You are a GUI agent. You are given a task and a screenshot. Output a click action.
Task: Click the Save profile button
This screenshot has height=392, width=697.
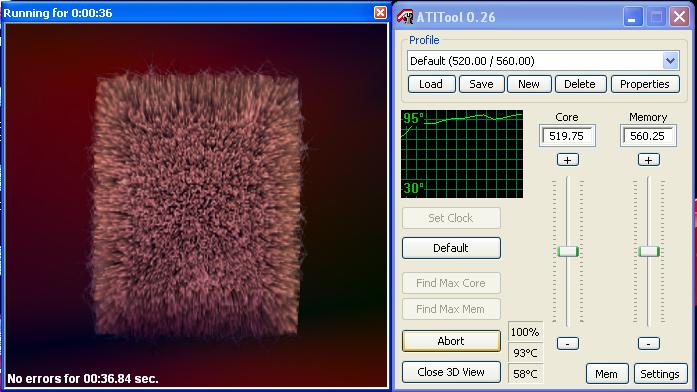click(x=481, y=84)
